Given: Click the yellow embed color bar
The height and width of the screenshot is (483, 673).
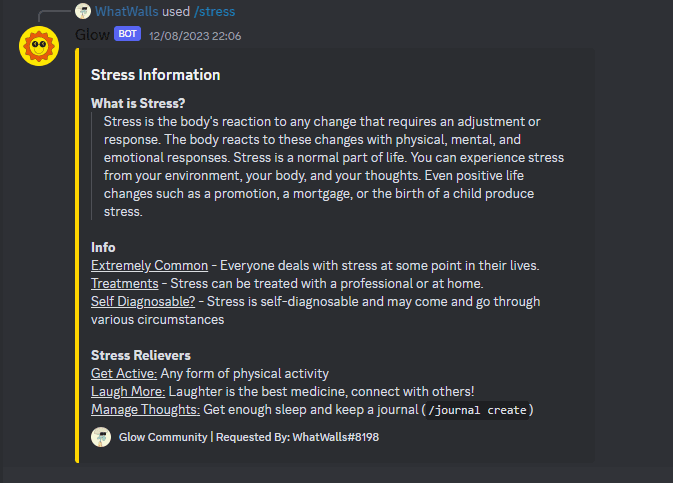Looking at the screenshot, I should (77, 255).
